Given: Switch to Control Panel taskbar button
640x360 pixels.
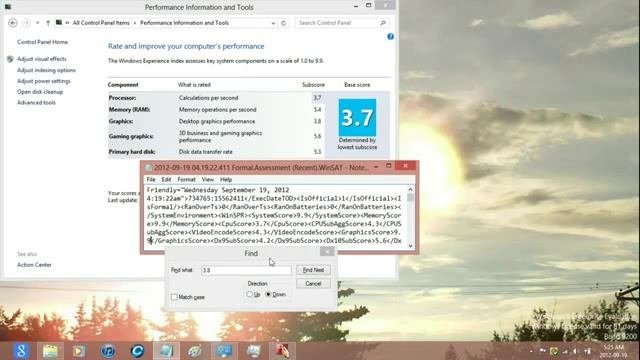Looking at the screenshot, I should pyautogui.click(x=224, y=351).
